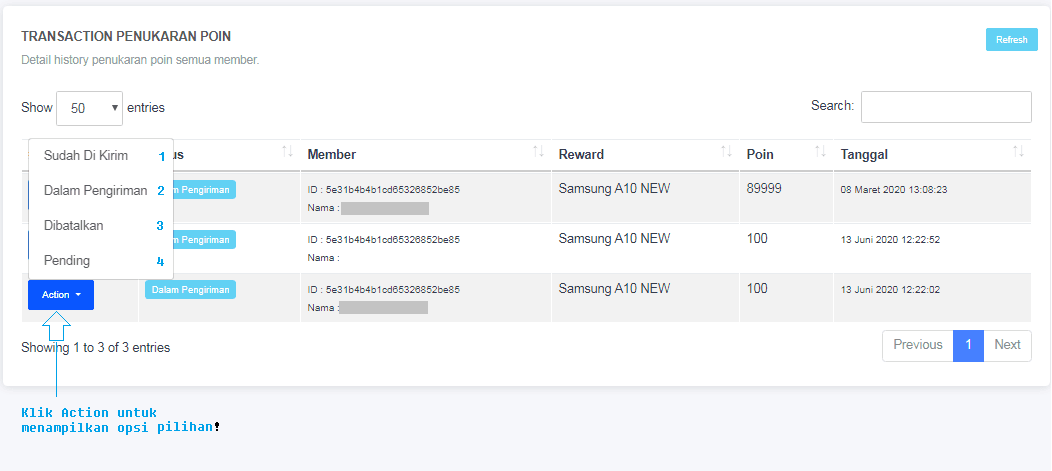Click the sort arrows in Member column
1052x471 pixels.
click(538, 152)
